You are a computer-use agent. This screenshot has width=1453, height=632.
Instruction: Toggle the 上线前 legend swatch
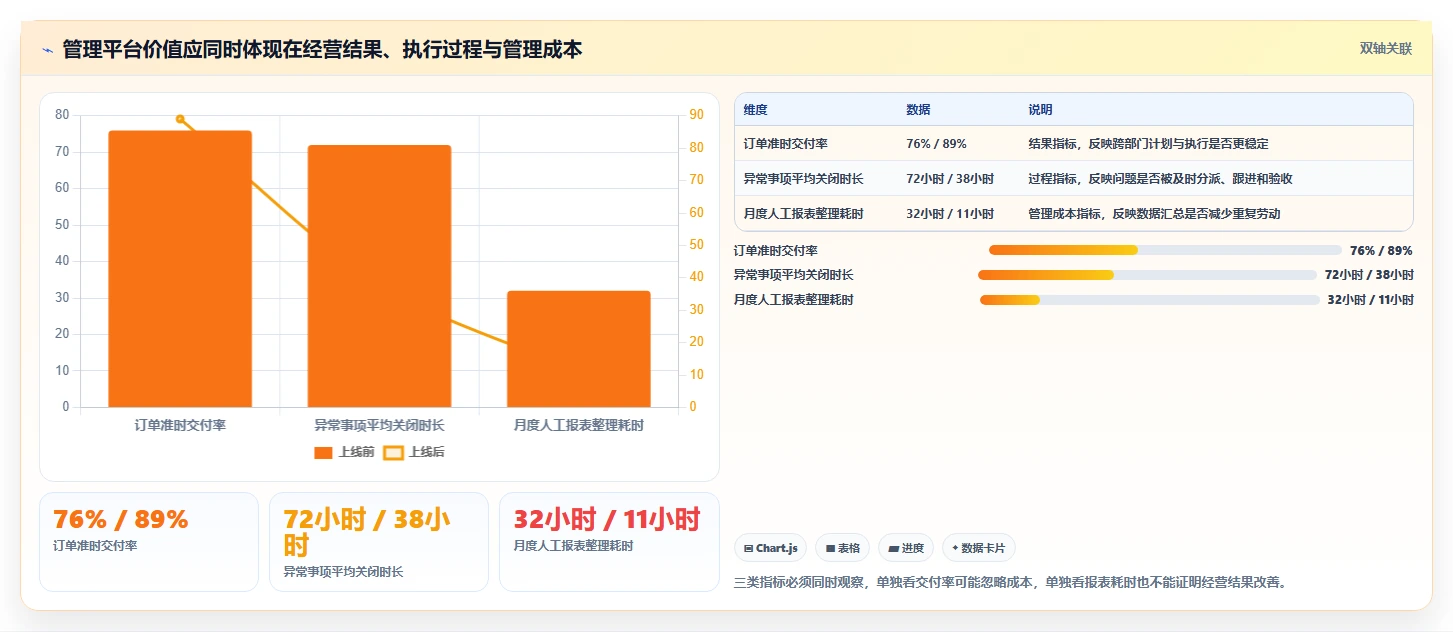[x=323, y=453]
